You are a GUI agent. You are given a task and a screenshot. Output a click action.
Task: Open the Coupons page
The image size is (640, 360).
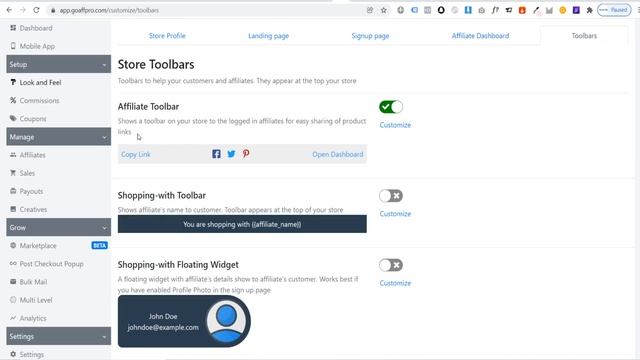[33, 119]
